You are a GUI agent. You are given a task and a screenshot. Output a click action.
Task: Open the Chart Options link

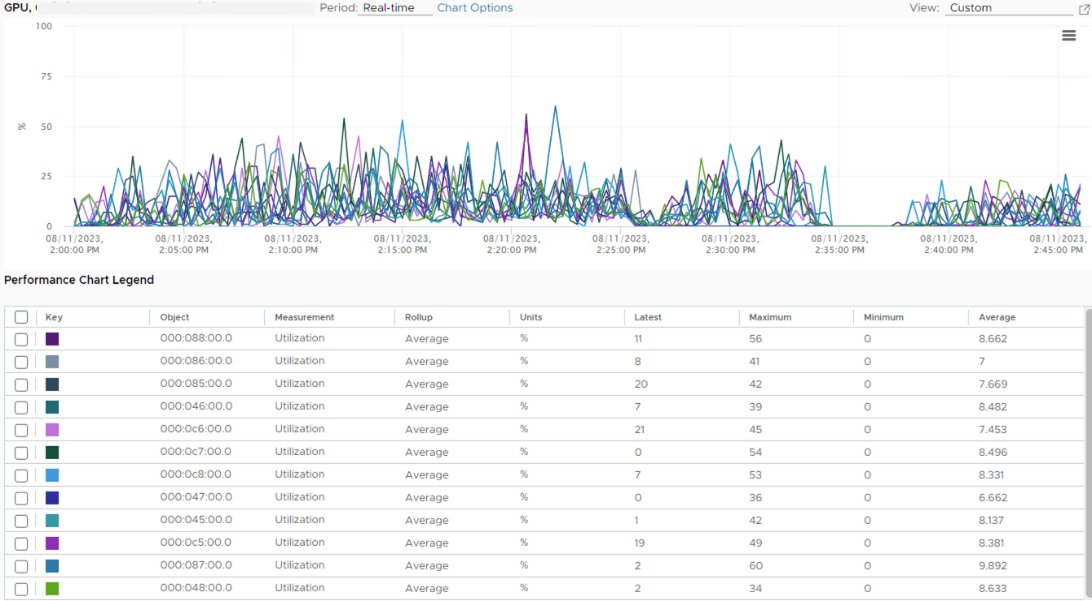tap(475, 8)
